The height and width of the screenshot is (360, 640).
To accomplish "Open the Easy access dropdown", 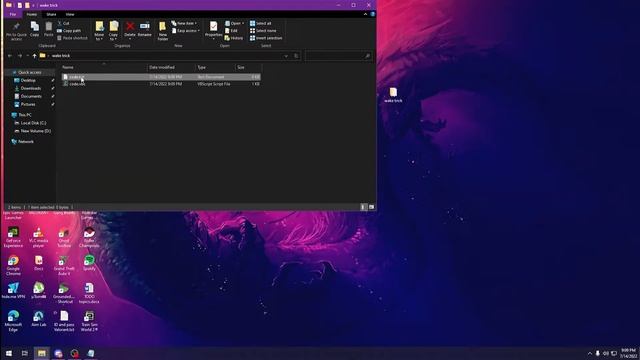I will 186,31.
